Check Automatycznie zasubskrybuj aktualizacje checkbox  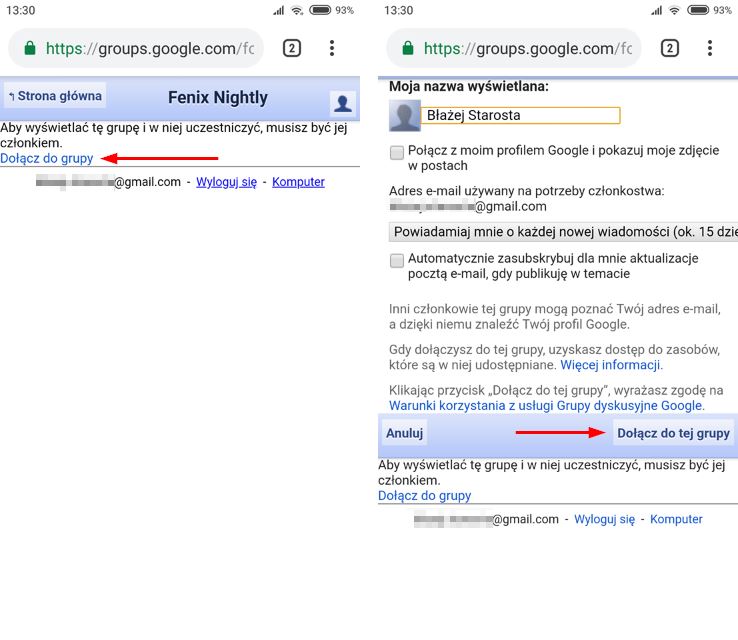tap(397, 260)
